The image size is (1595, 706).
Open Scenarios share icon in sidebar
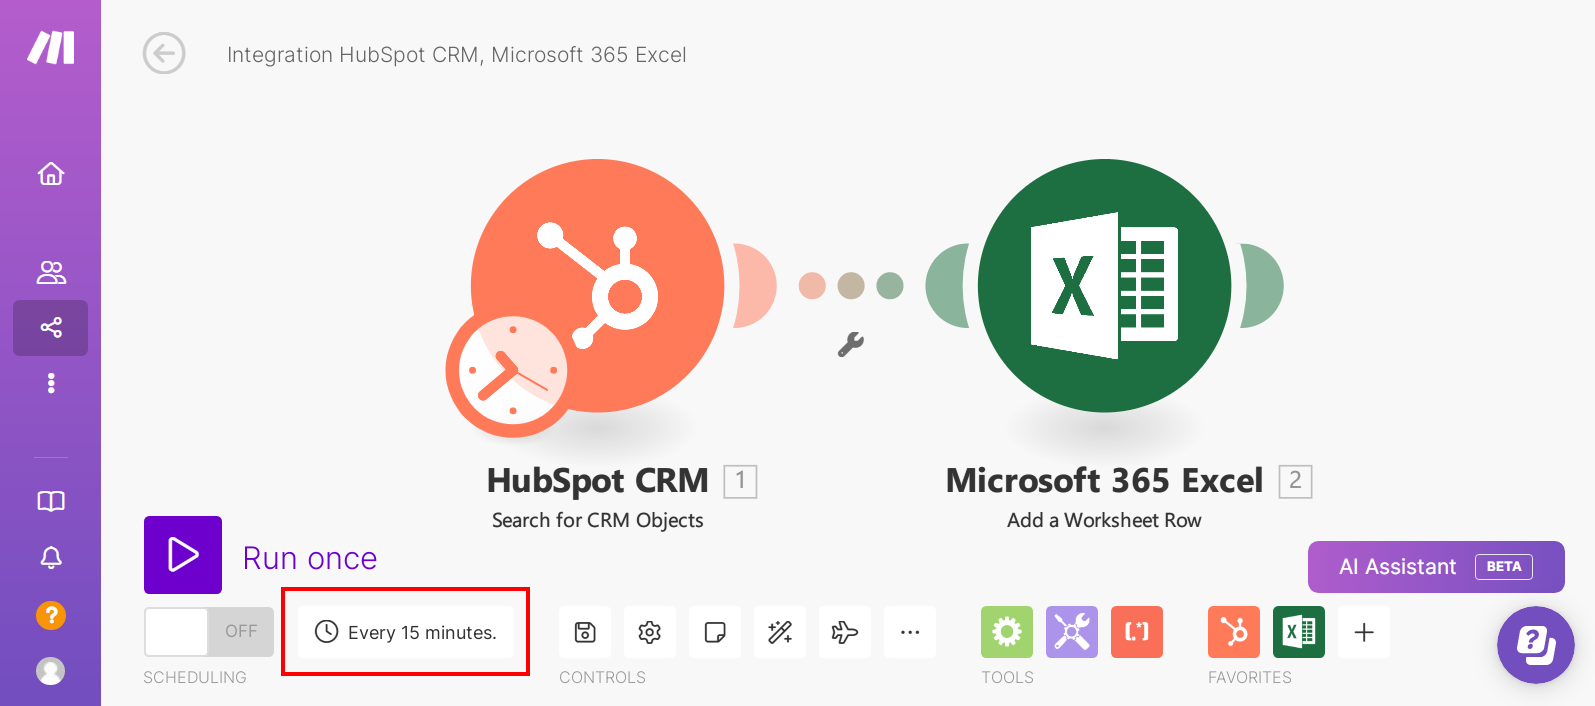click(51, 327)
